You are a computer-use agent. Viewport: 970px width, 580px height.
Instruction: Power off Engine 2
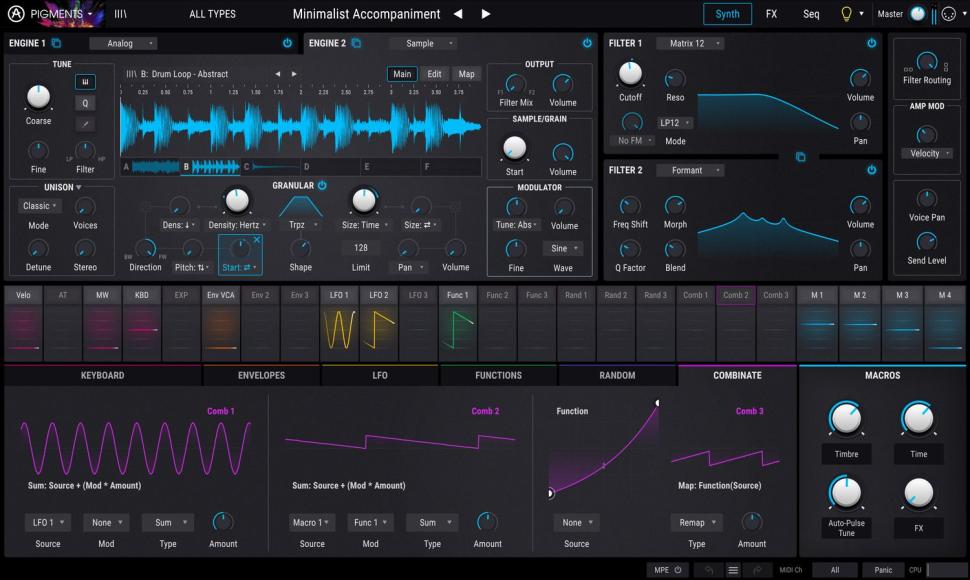[588, 43]
